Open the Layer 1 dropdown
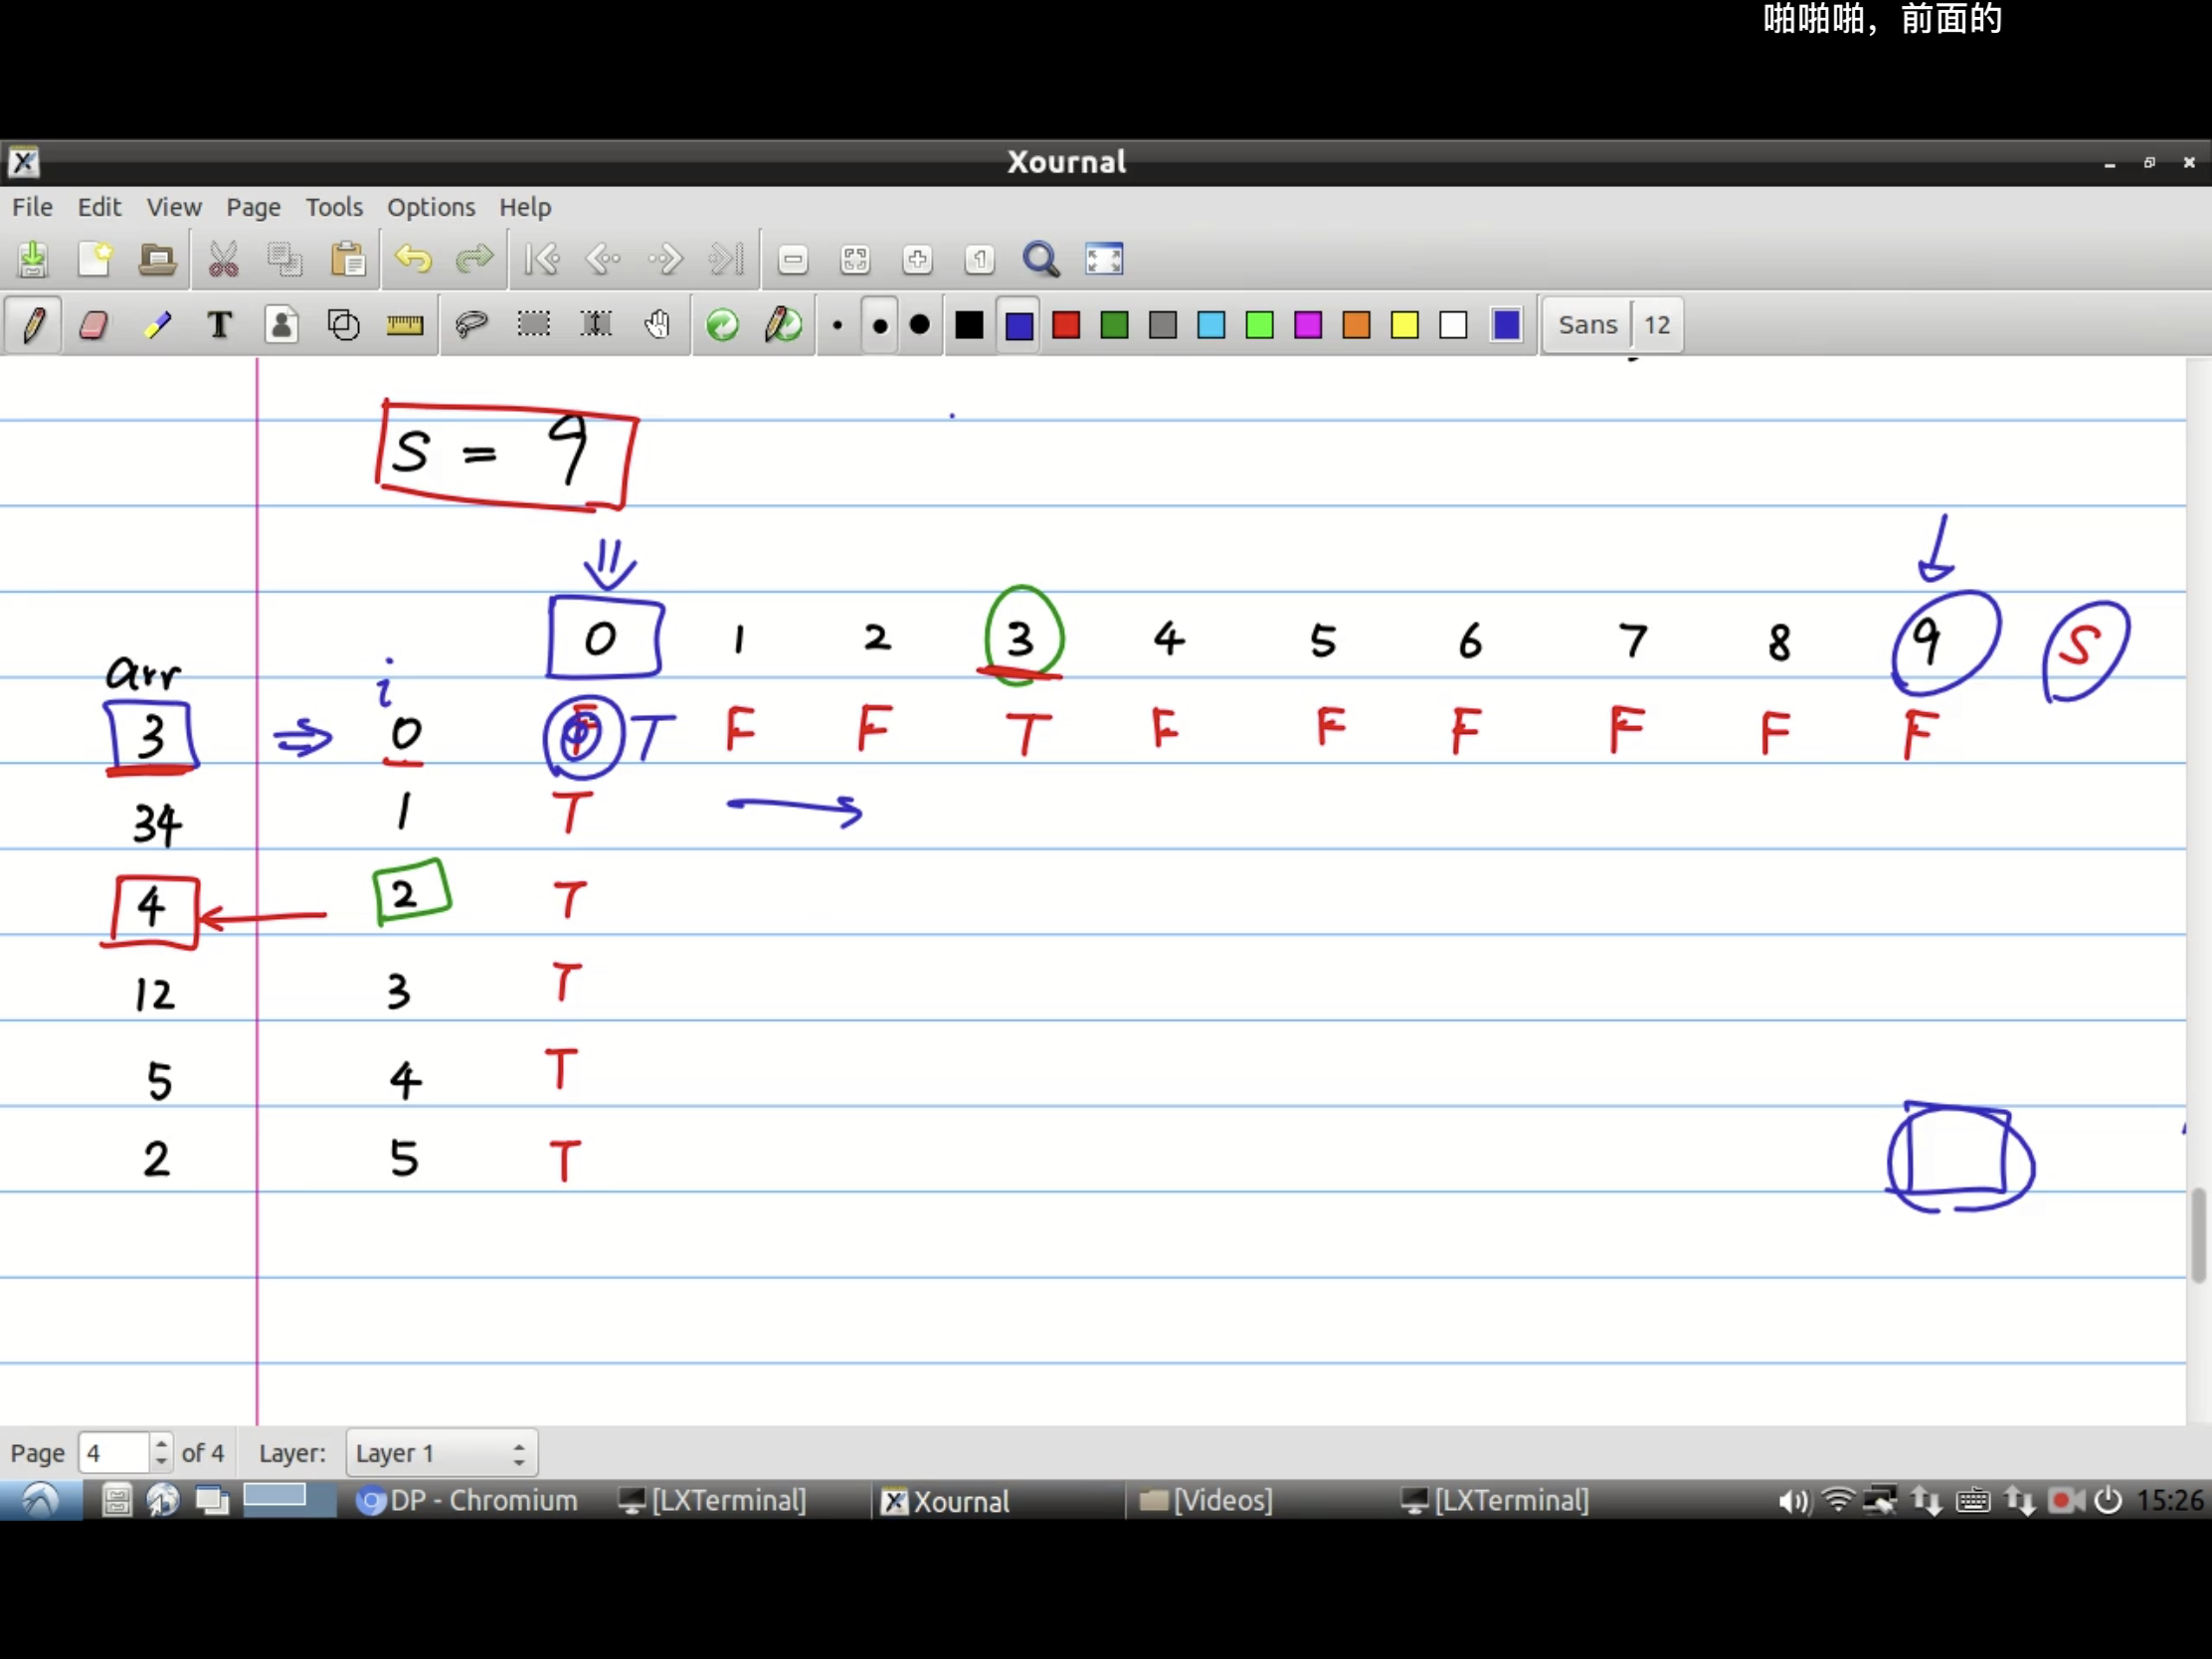The image size is (2212, 1659). 441,1453
